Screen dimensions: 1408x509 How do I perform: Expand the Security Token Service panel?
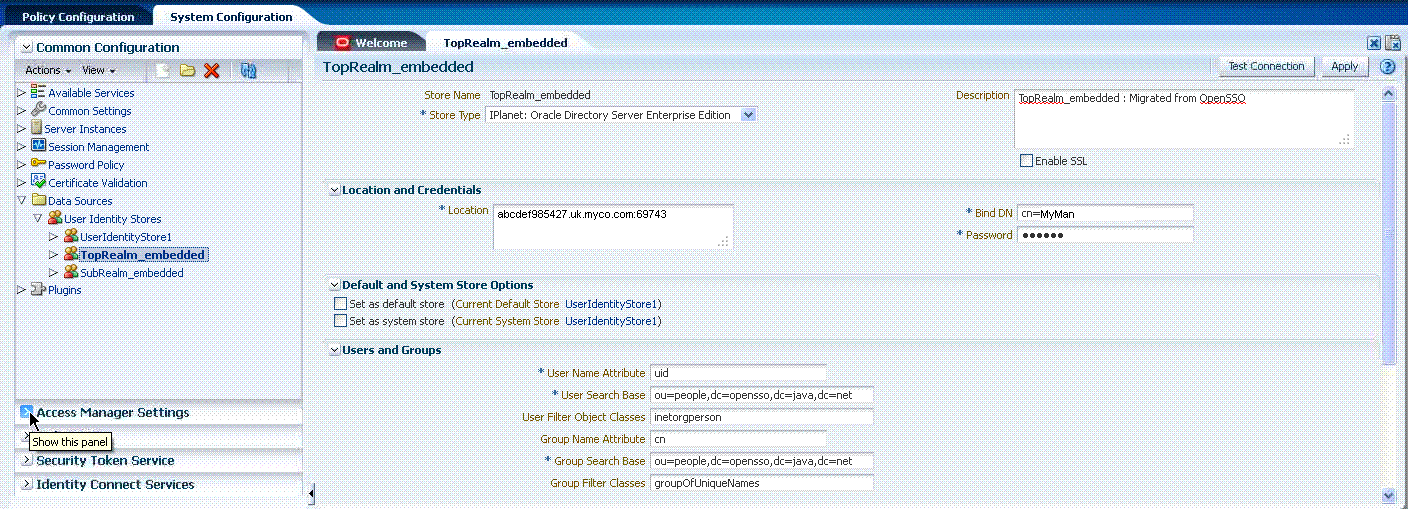(27, 460)
